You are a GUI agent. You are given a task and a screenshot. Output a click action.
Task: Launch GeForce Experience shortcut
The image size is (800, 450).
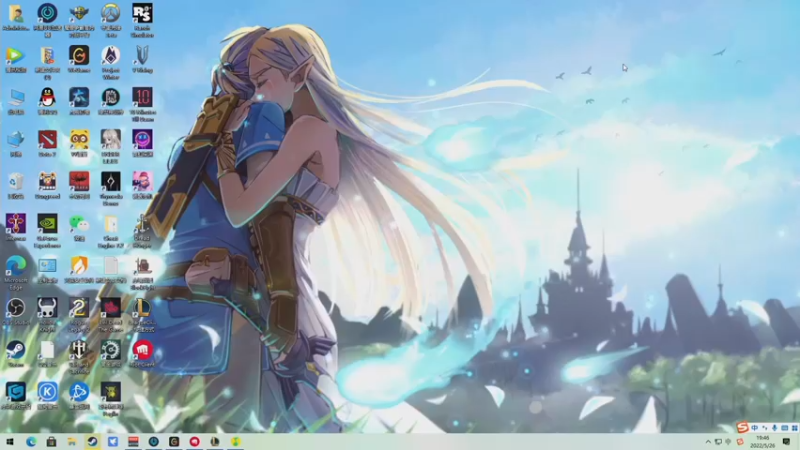[x=47, y=223]
